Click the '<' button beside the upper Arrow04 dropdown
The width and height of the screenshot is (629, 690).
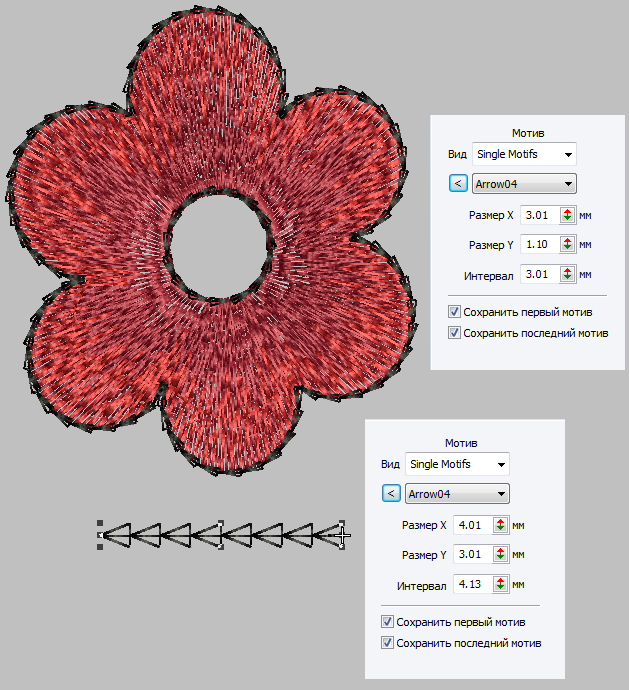click(x=457, y=183)
